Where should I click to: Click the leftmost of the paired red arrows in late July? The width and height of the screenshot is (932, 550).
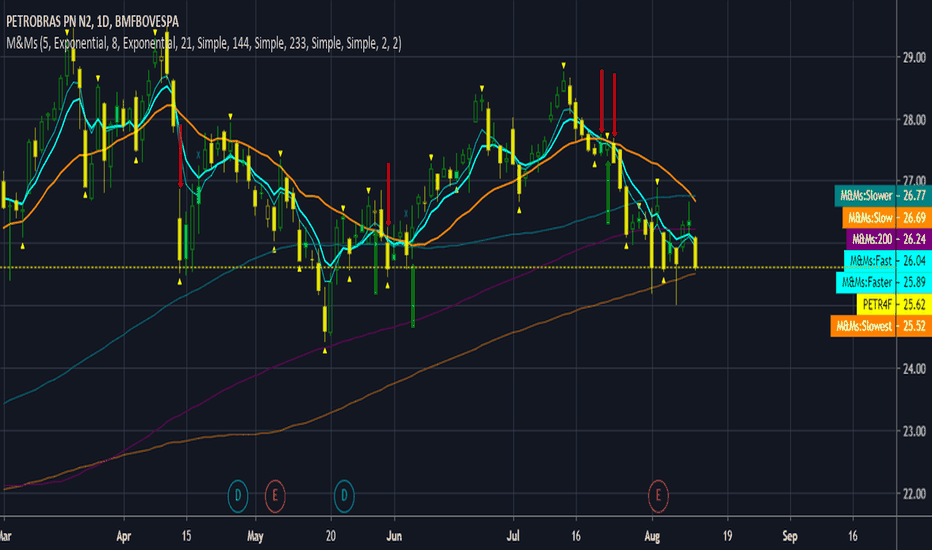602,102
